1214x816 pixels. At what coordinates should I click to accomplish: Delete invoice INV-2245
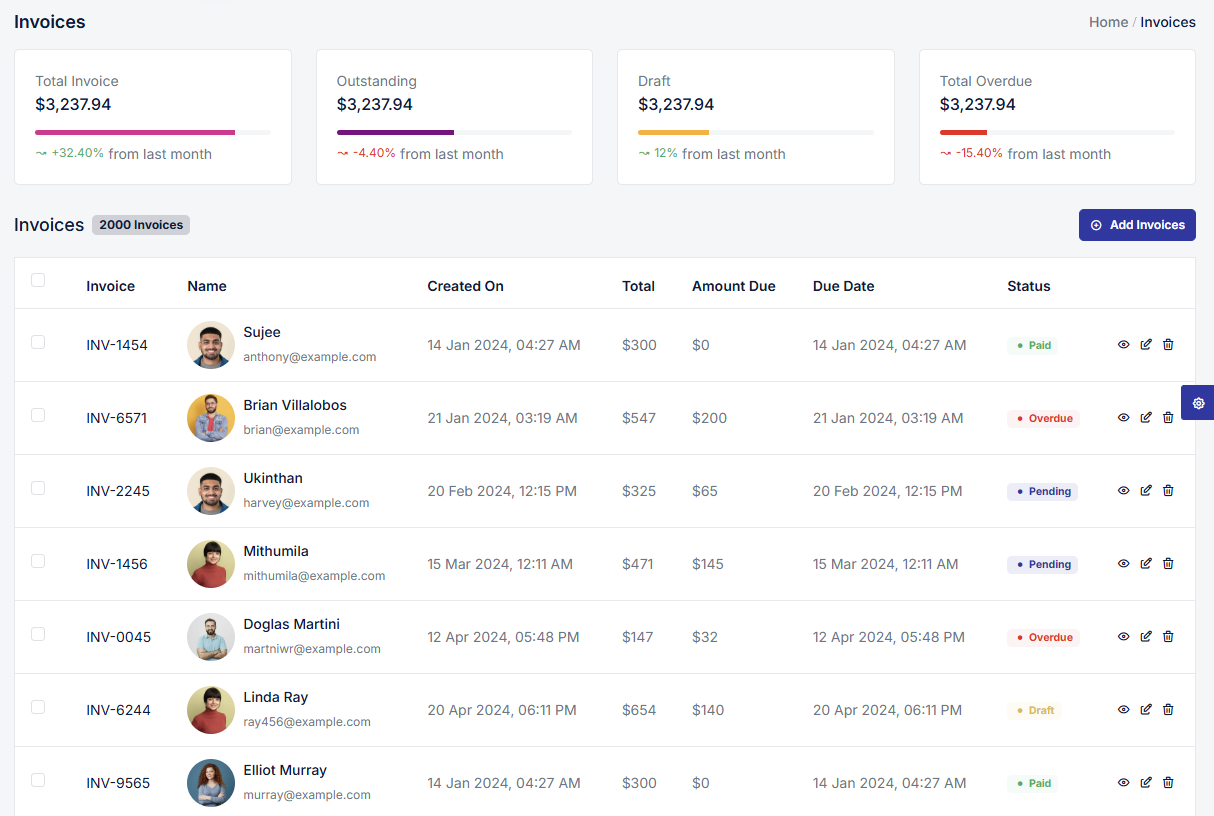pyautogui.click(x=1168, y=490)
